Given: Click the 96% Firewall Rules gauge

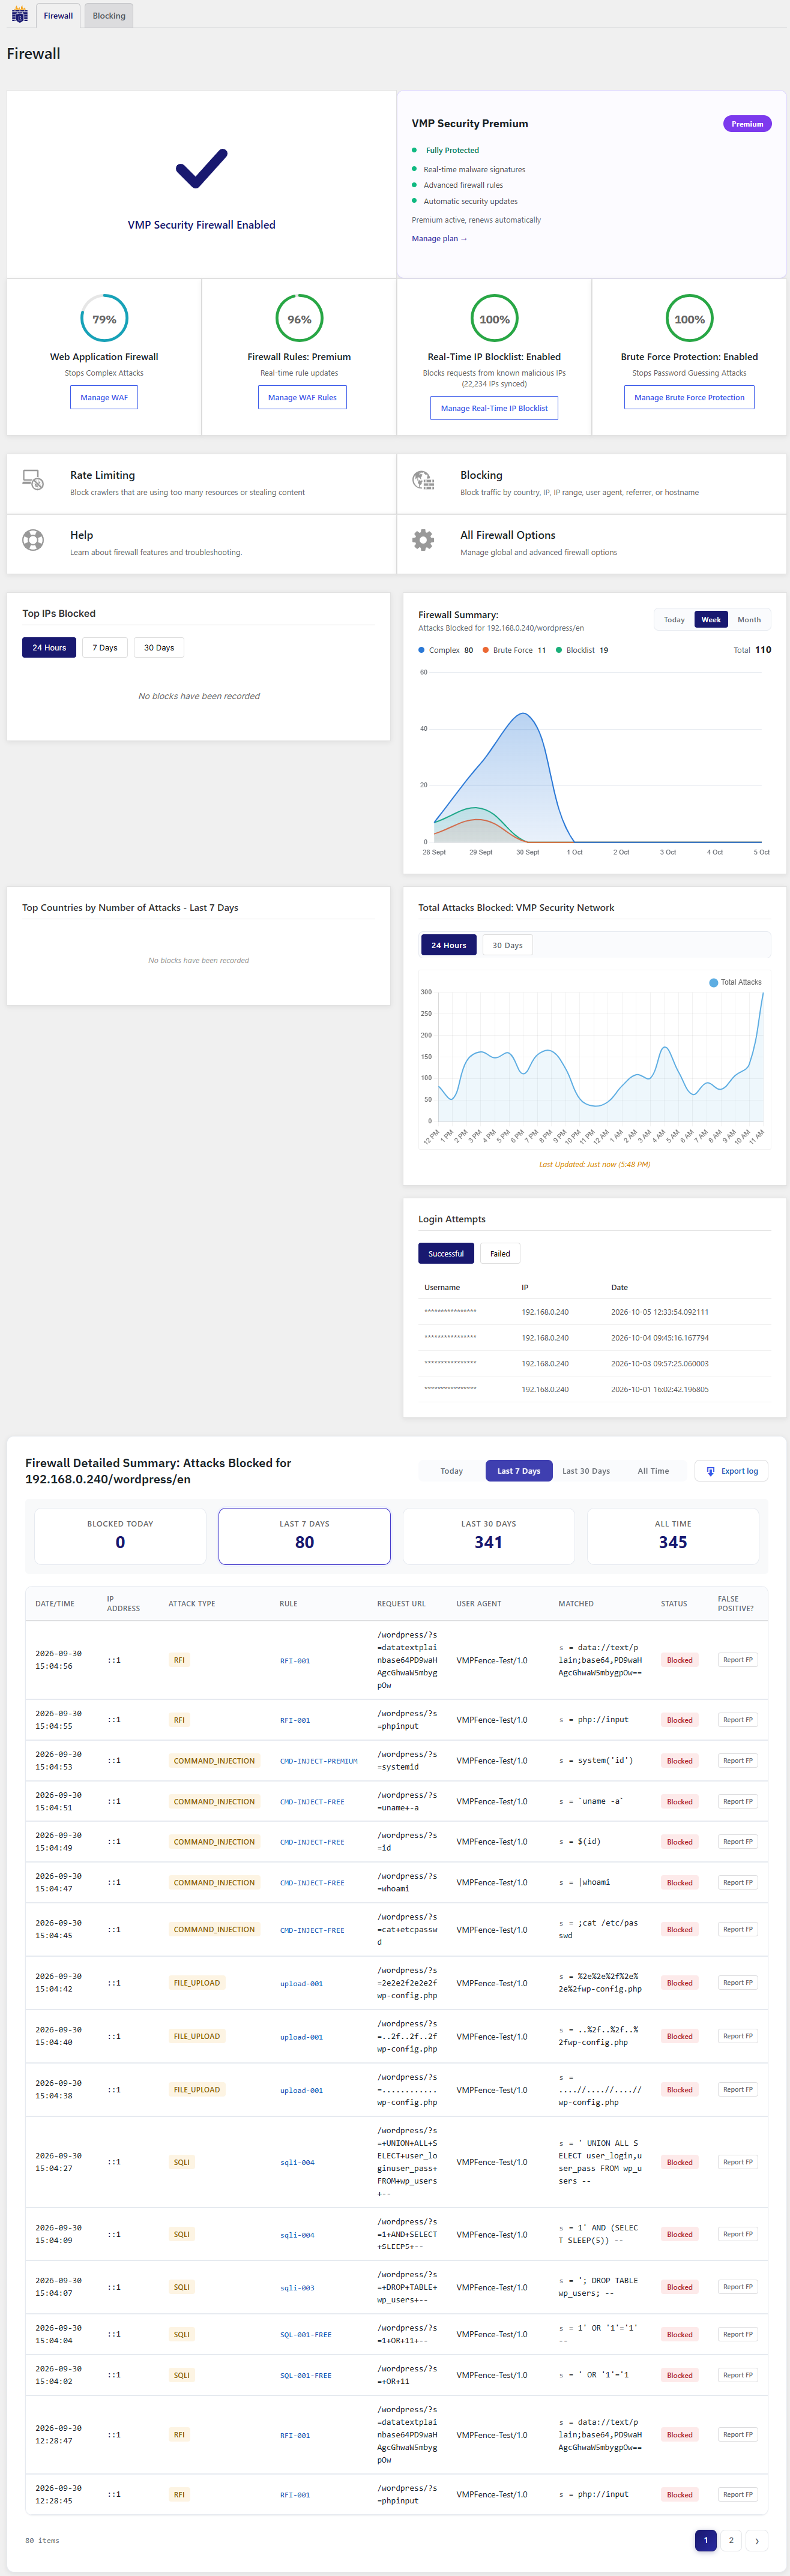Looking at the screenshot, I should pos(299,319).
